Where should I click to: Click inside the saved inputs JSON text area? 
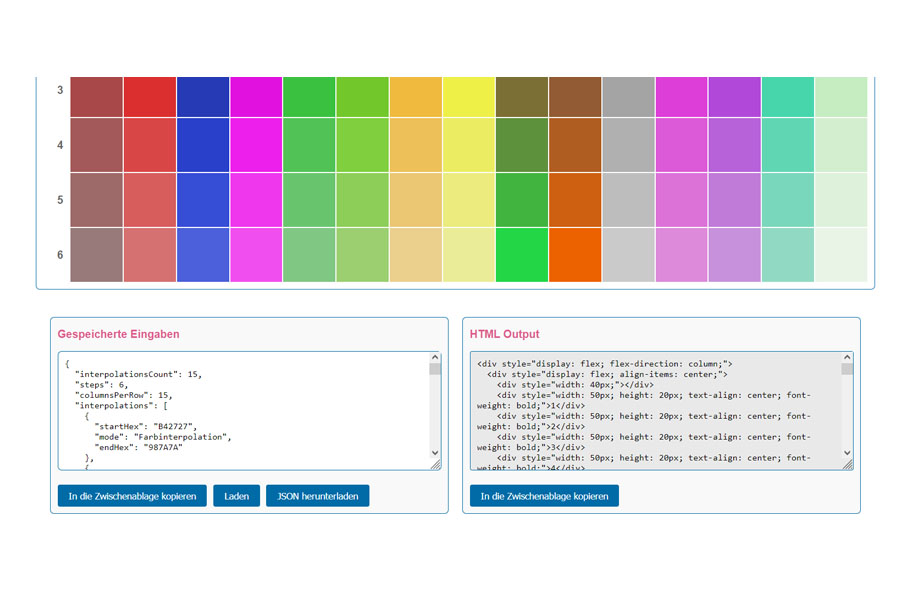[240, 410]
